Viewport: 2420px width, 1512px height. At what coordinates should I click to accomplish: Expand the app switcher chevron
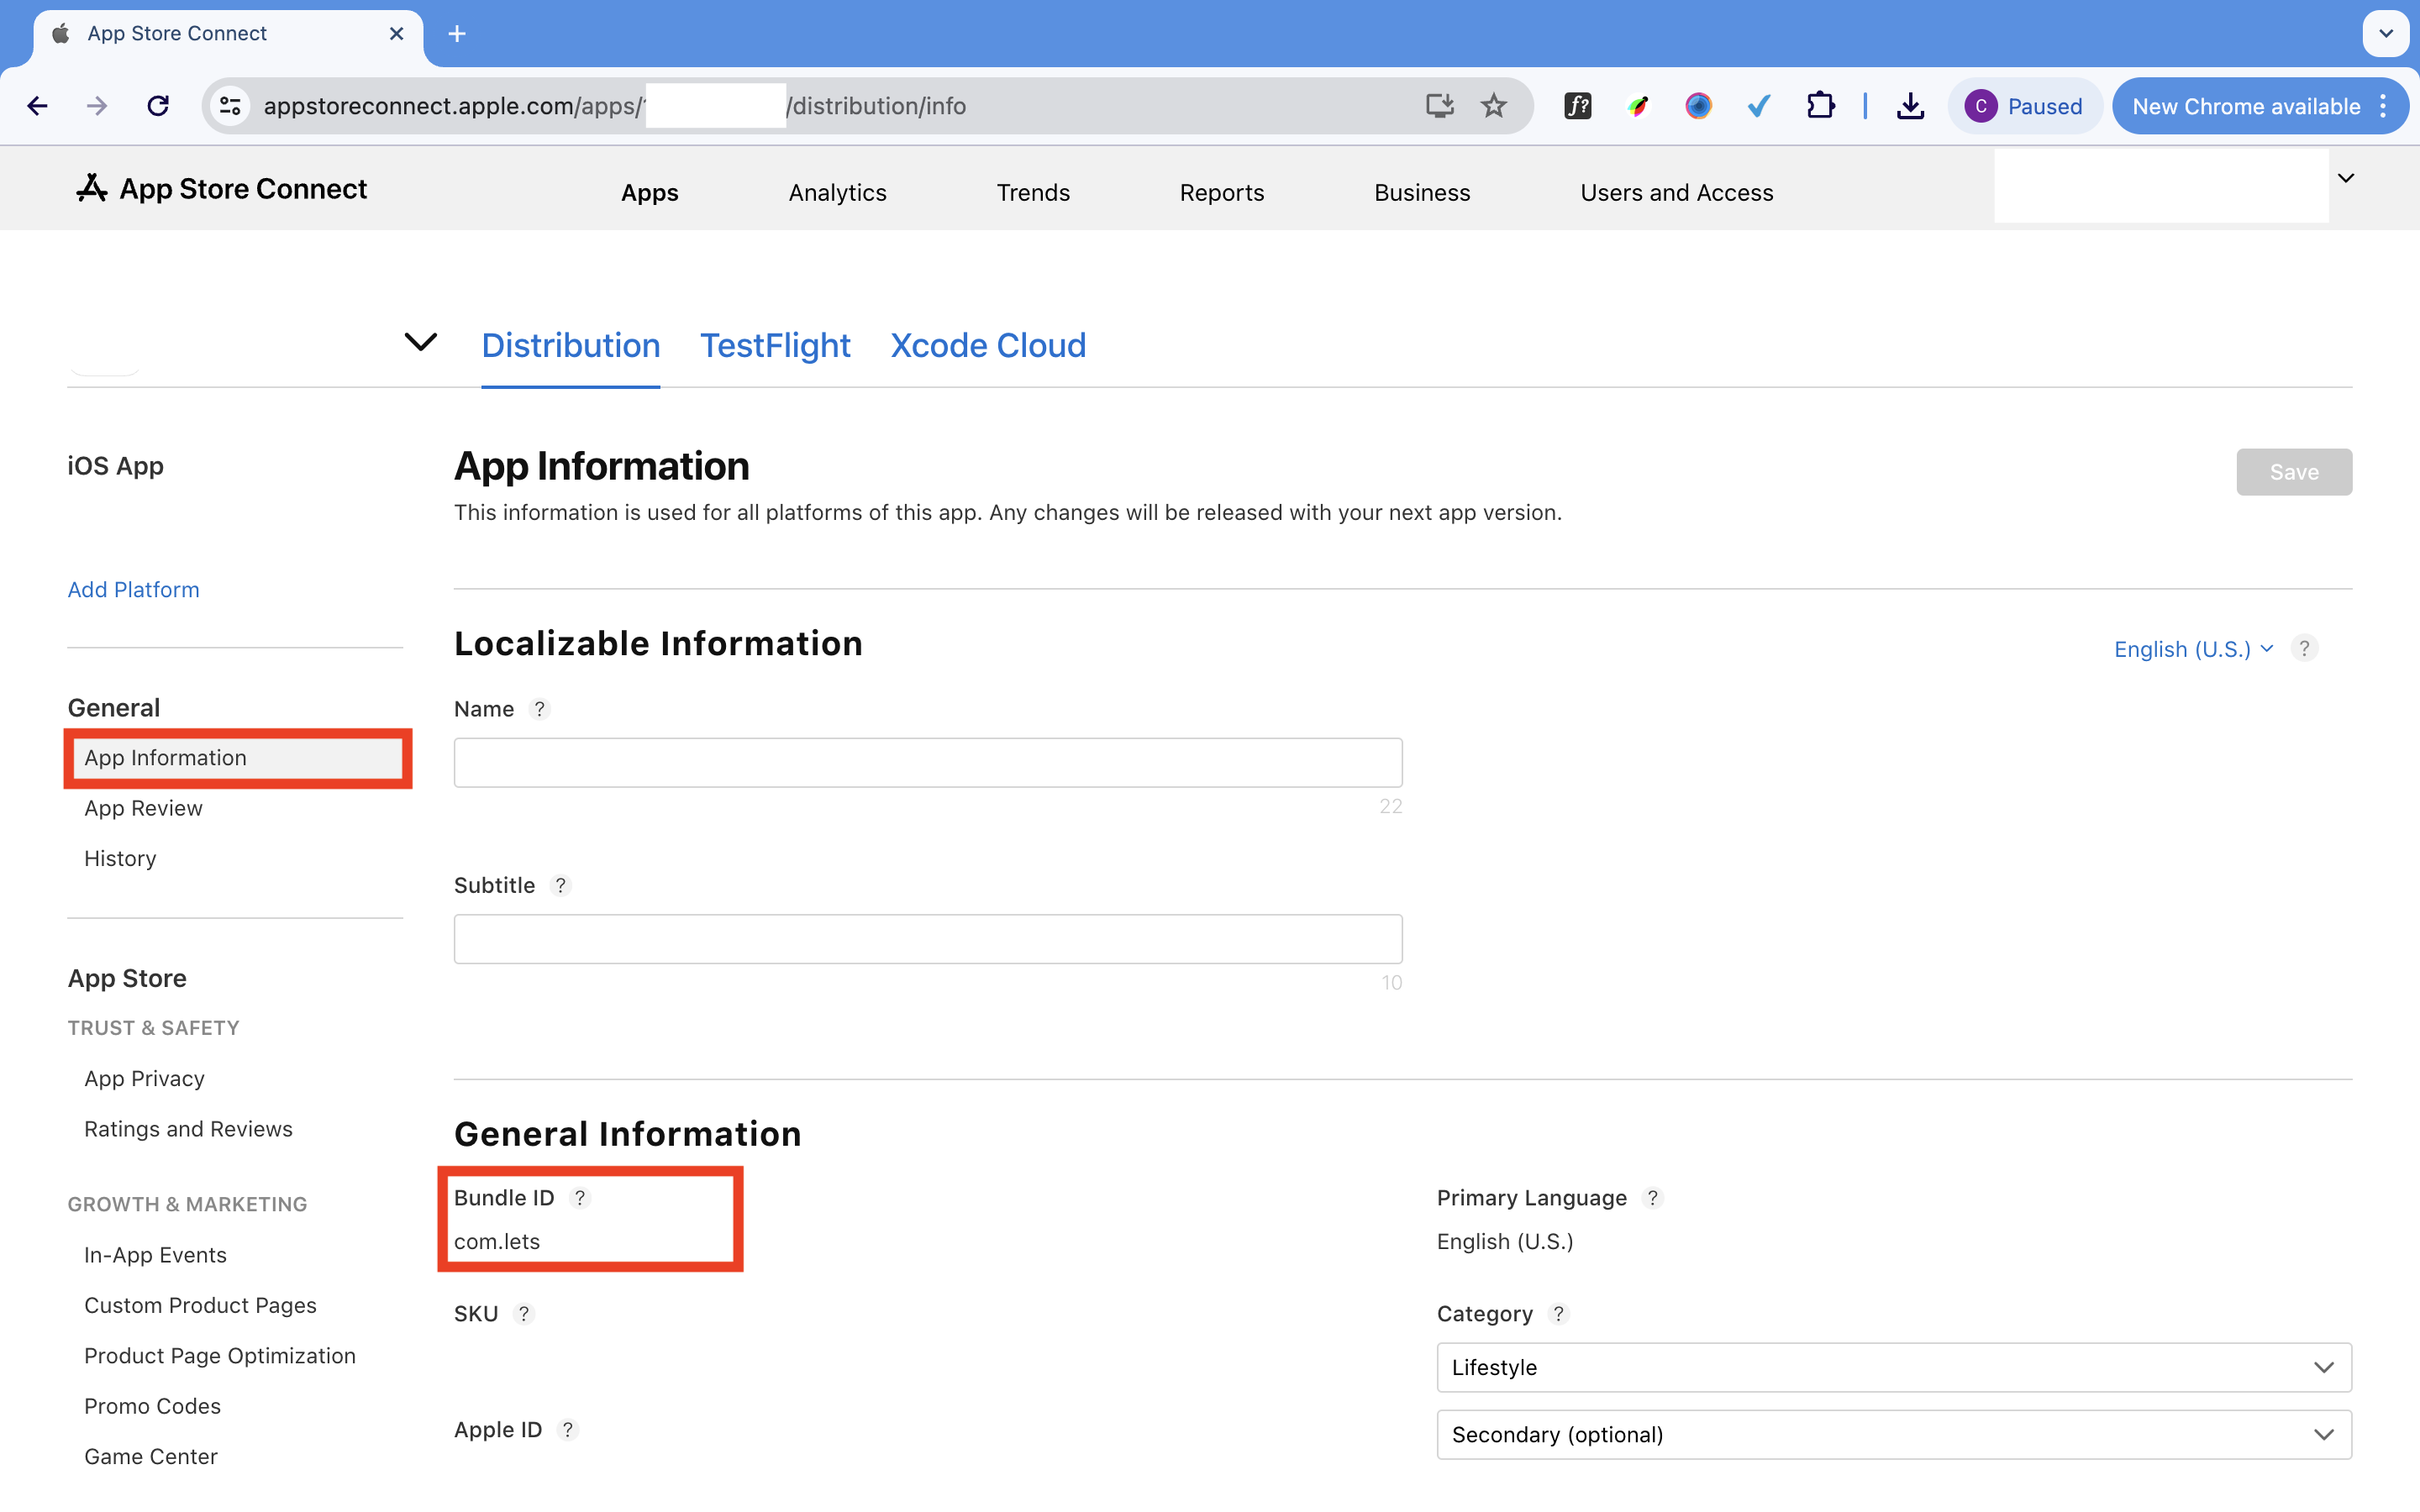421,342
